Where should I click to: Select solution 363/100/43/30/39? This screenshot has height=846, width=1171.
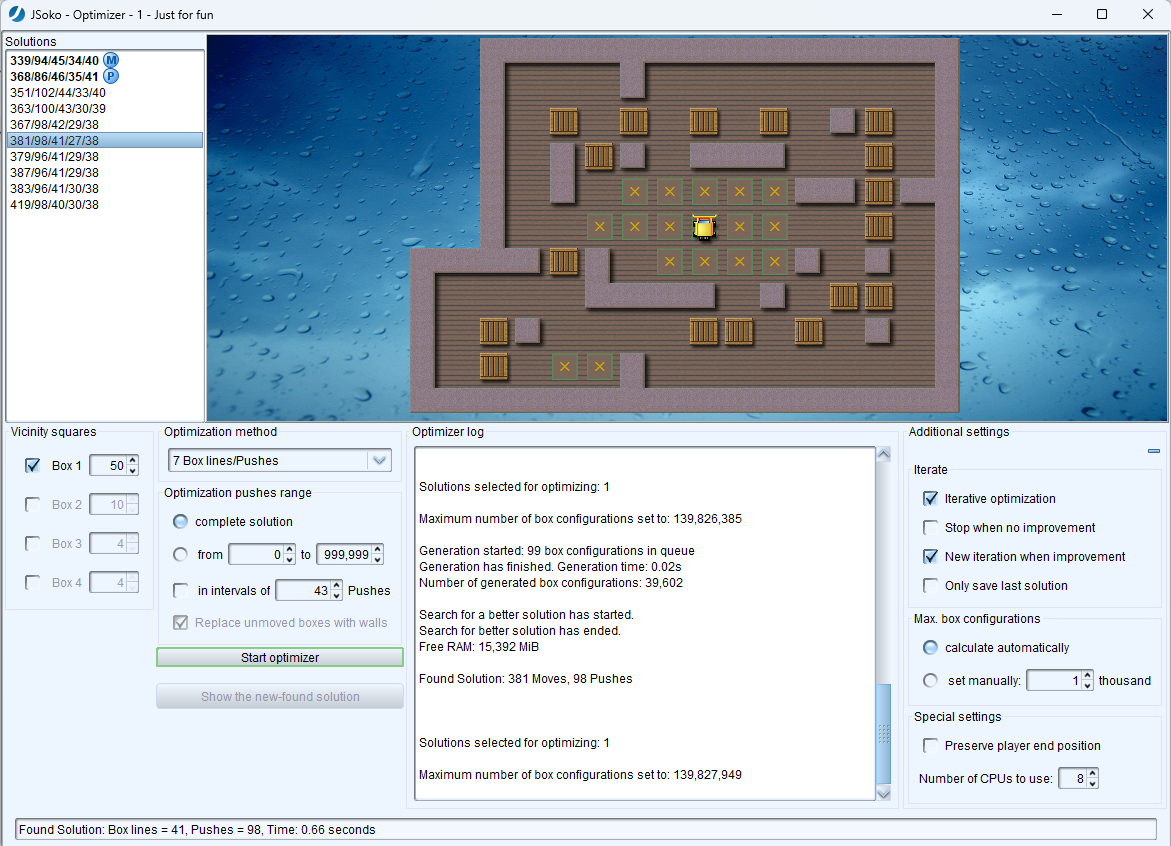(x=105, y=108)
